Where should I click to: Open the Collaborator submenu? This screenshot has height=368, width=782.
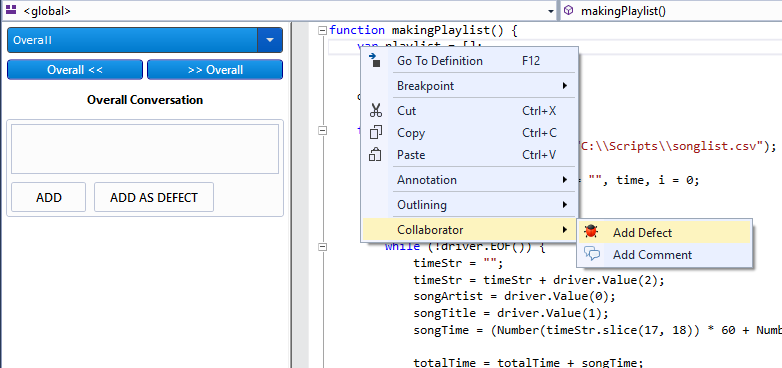click(x=469, y=229)
